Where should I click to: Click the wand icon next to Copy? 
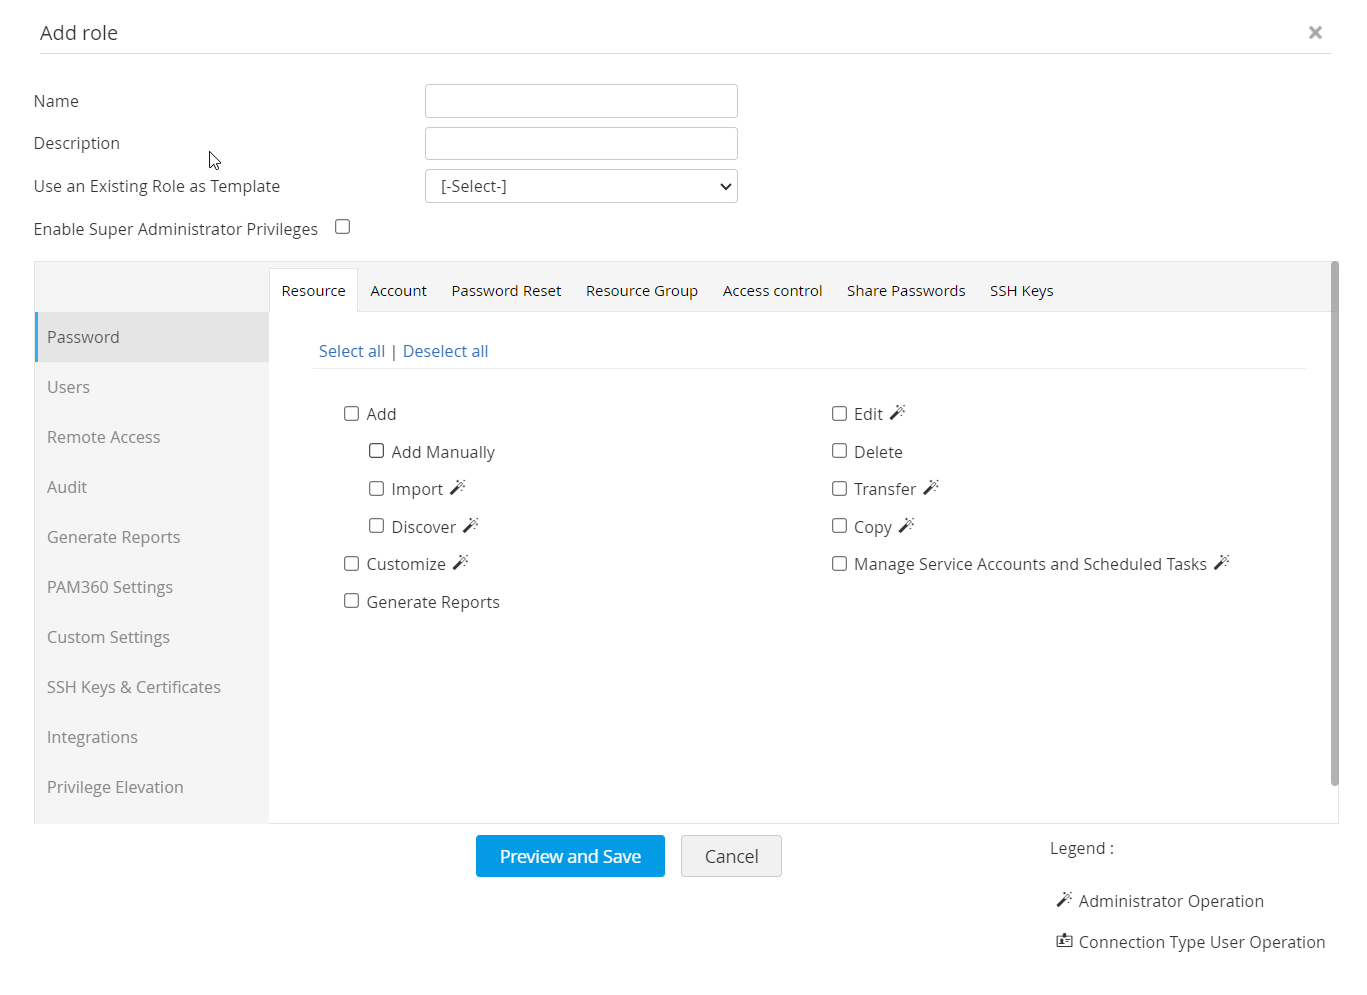[906, 525]
